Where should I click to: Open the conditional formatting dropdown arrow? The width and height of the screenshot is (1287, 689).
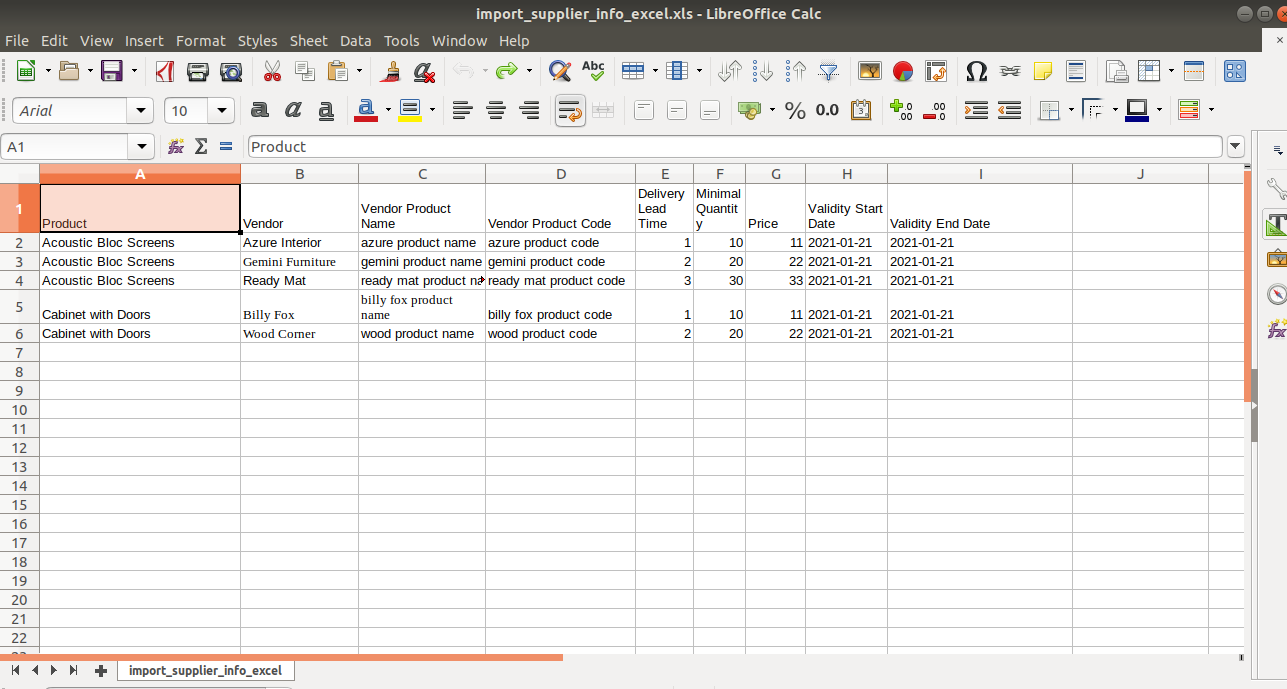(x=1211, y=110)
